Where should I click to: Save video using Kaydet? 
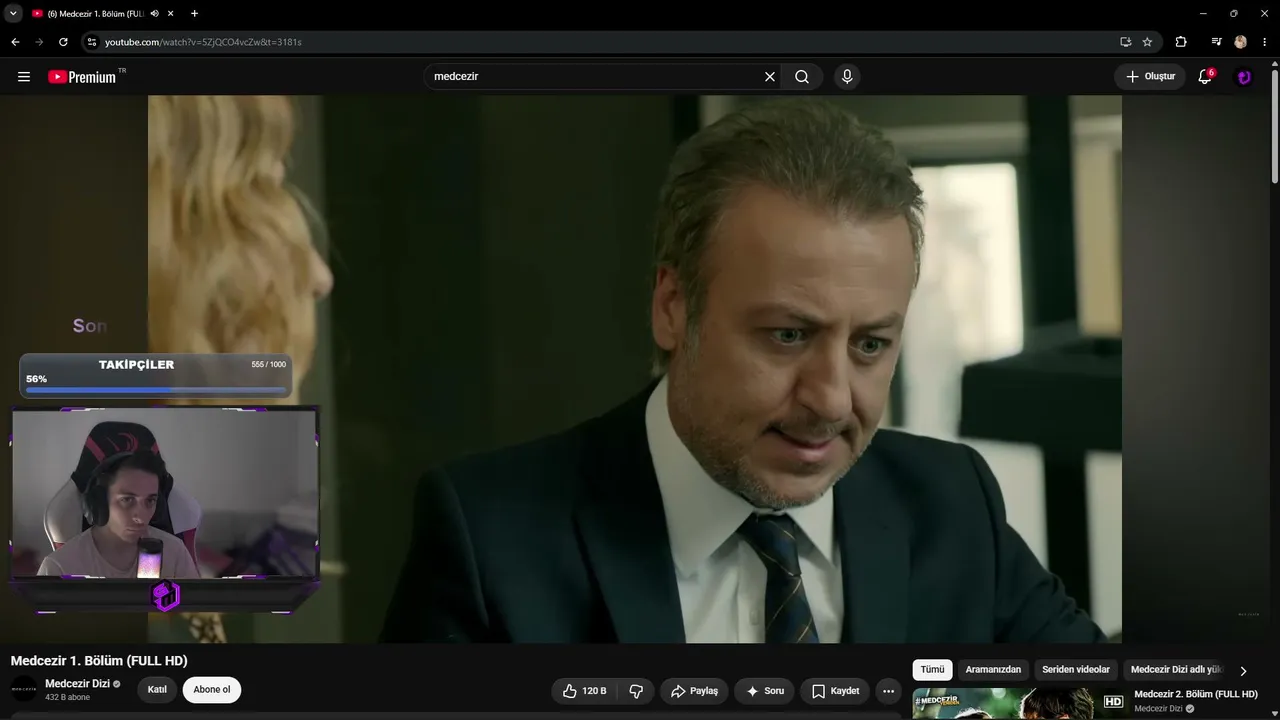(835, 691)
